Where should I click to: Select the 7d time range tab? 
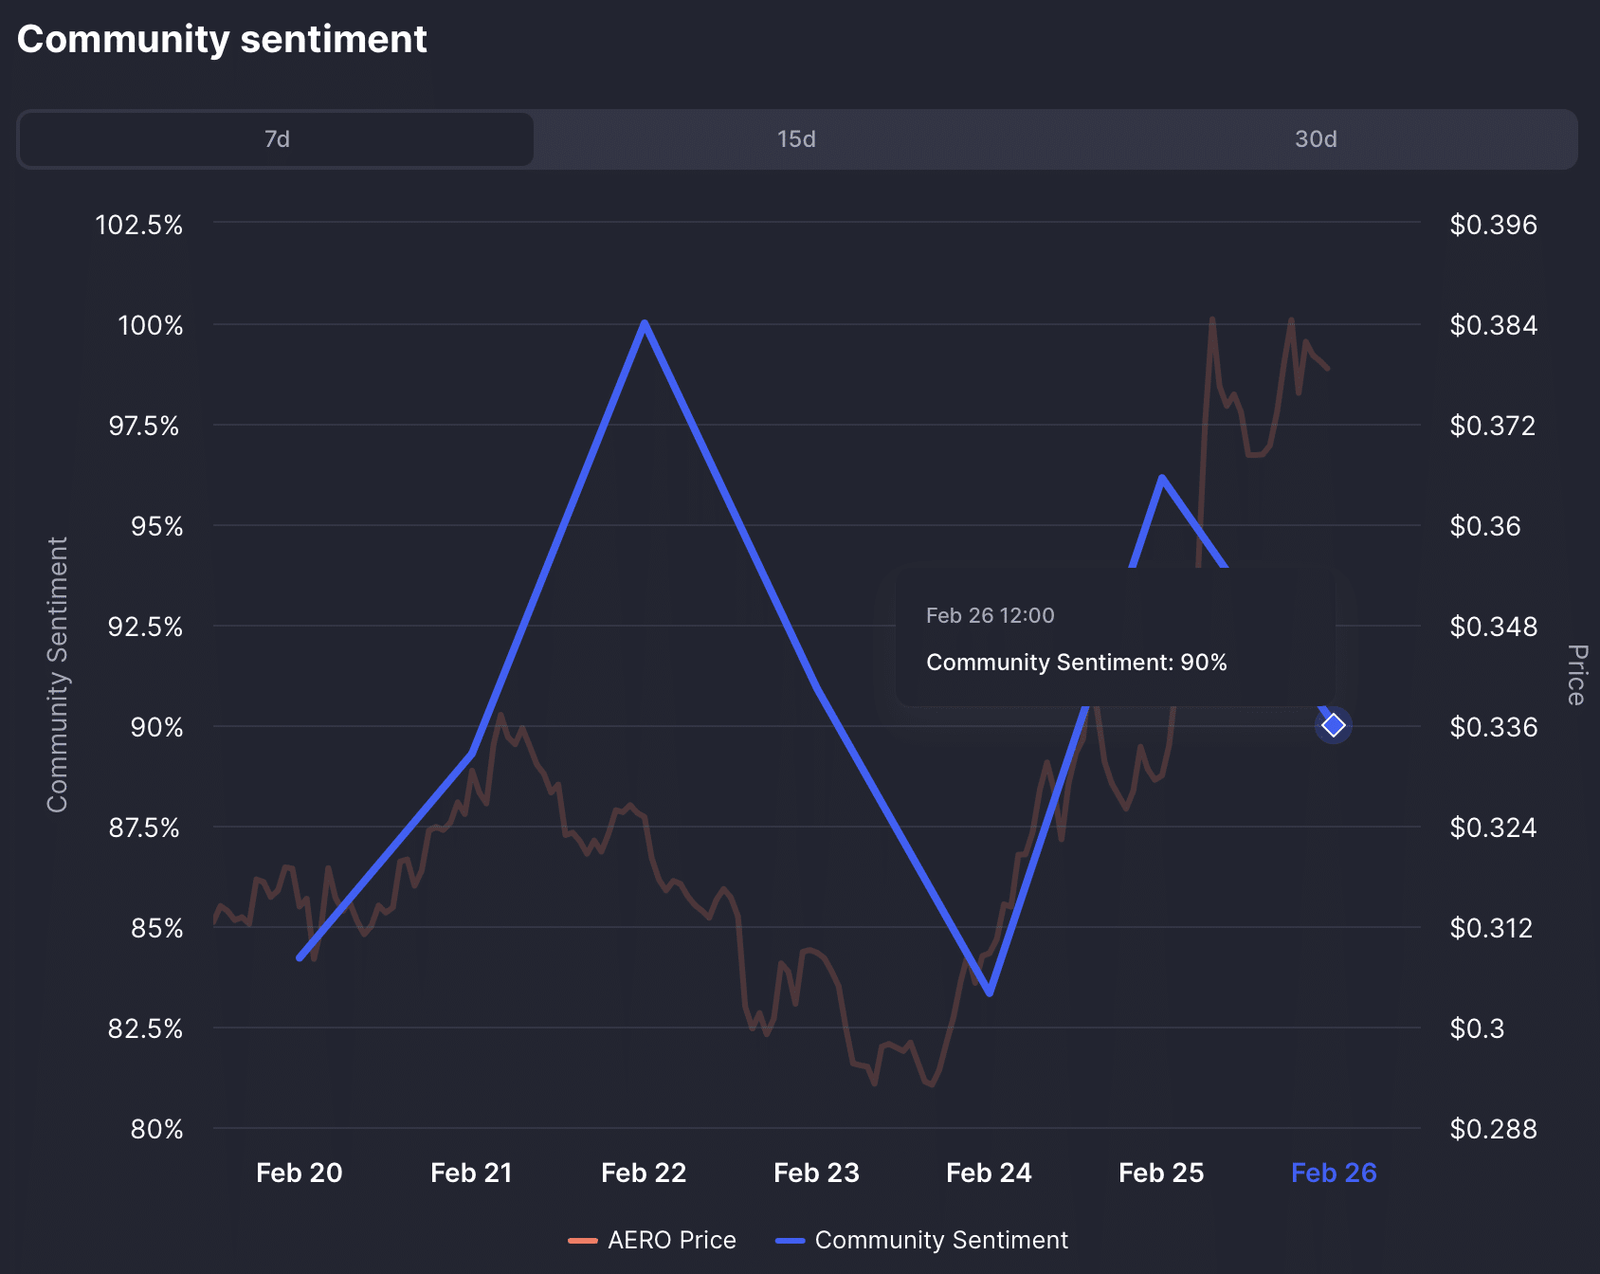pos(276,139)
